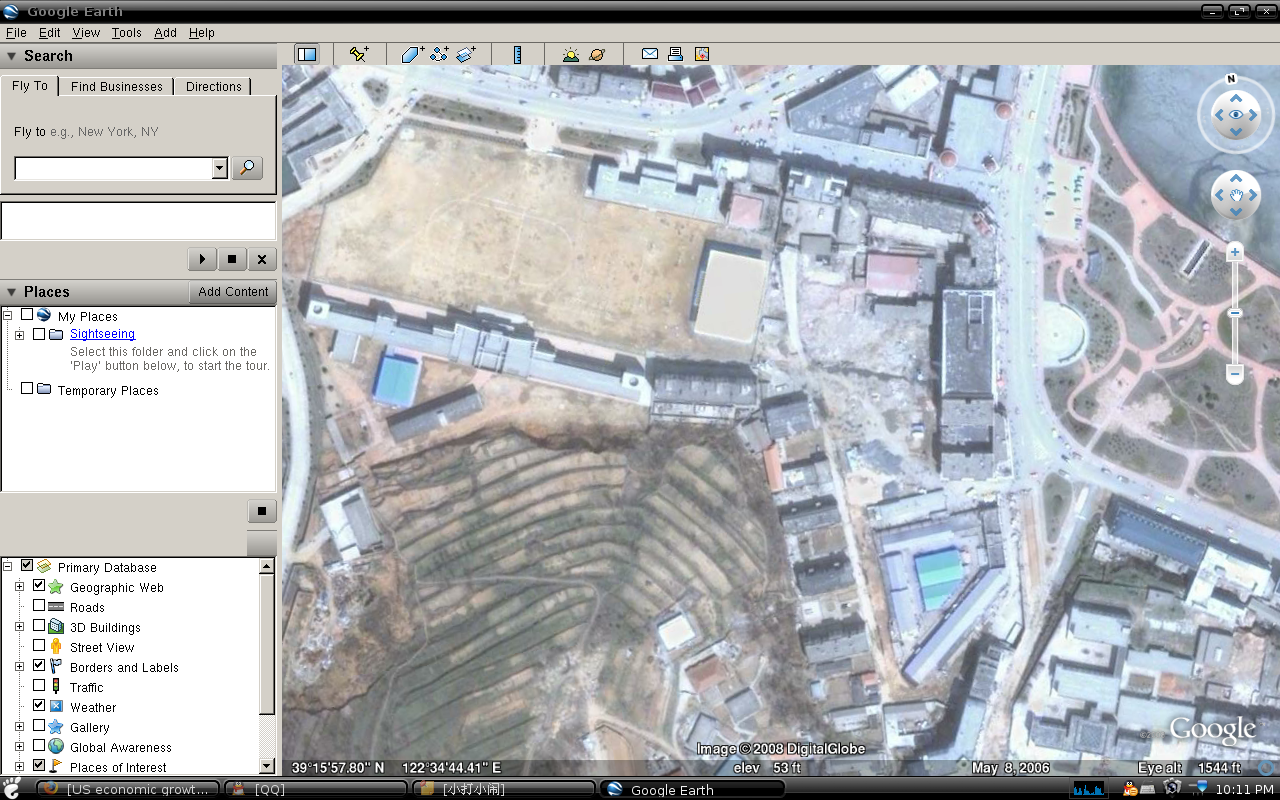Click the Add Content button
This screenshot has width=1280, height=800.
coord(233,292)
